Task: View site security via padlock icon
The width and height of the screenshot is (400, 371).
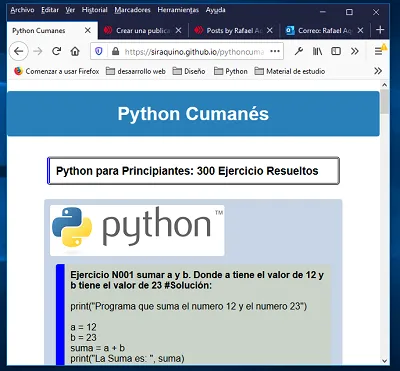Action: (115, 51)
